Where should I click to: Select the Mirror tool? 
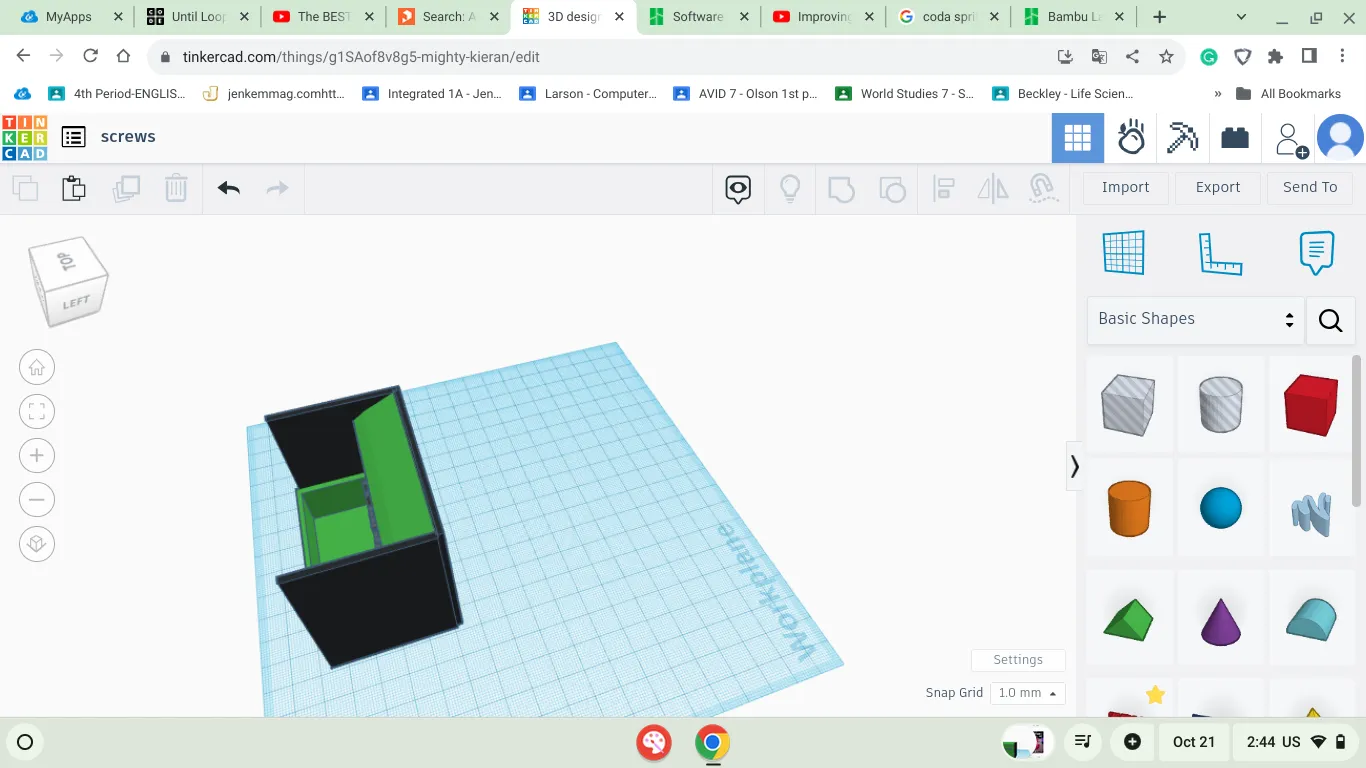[993, 188]
